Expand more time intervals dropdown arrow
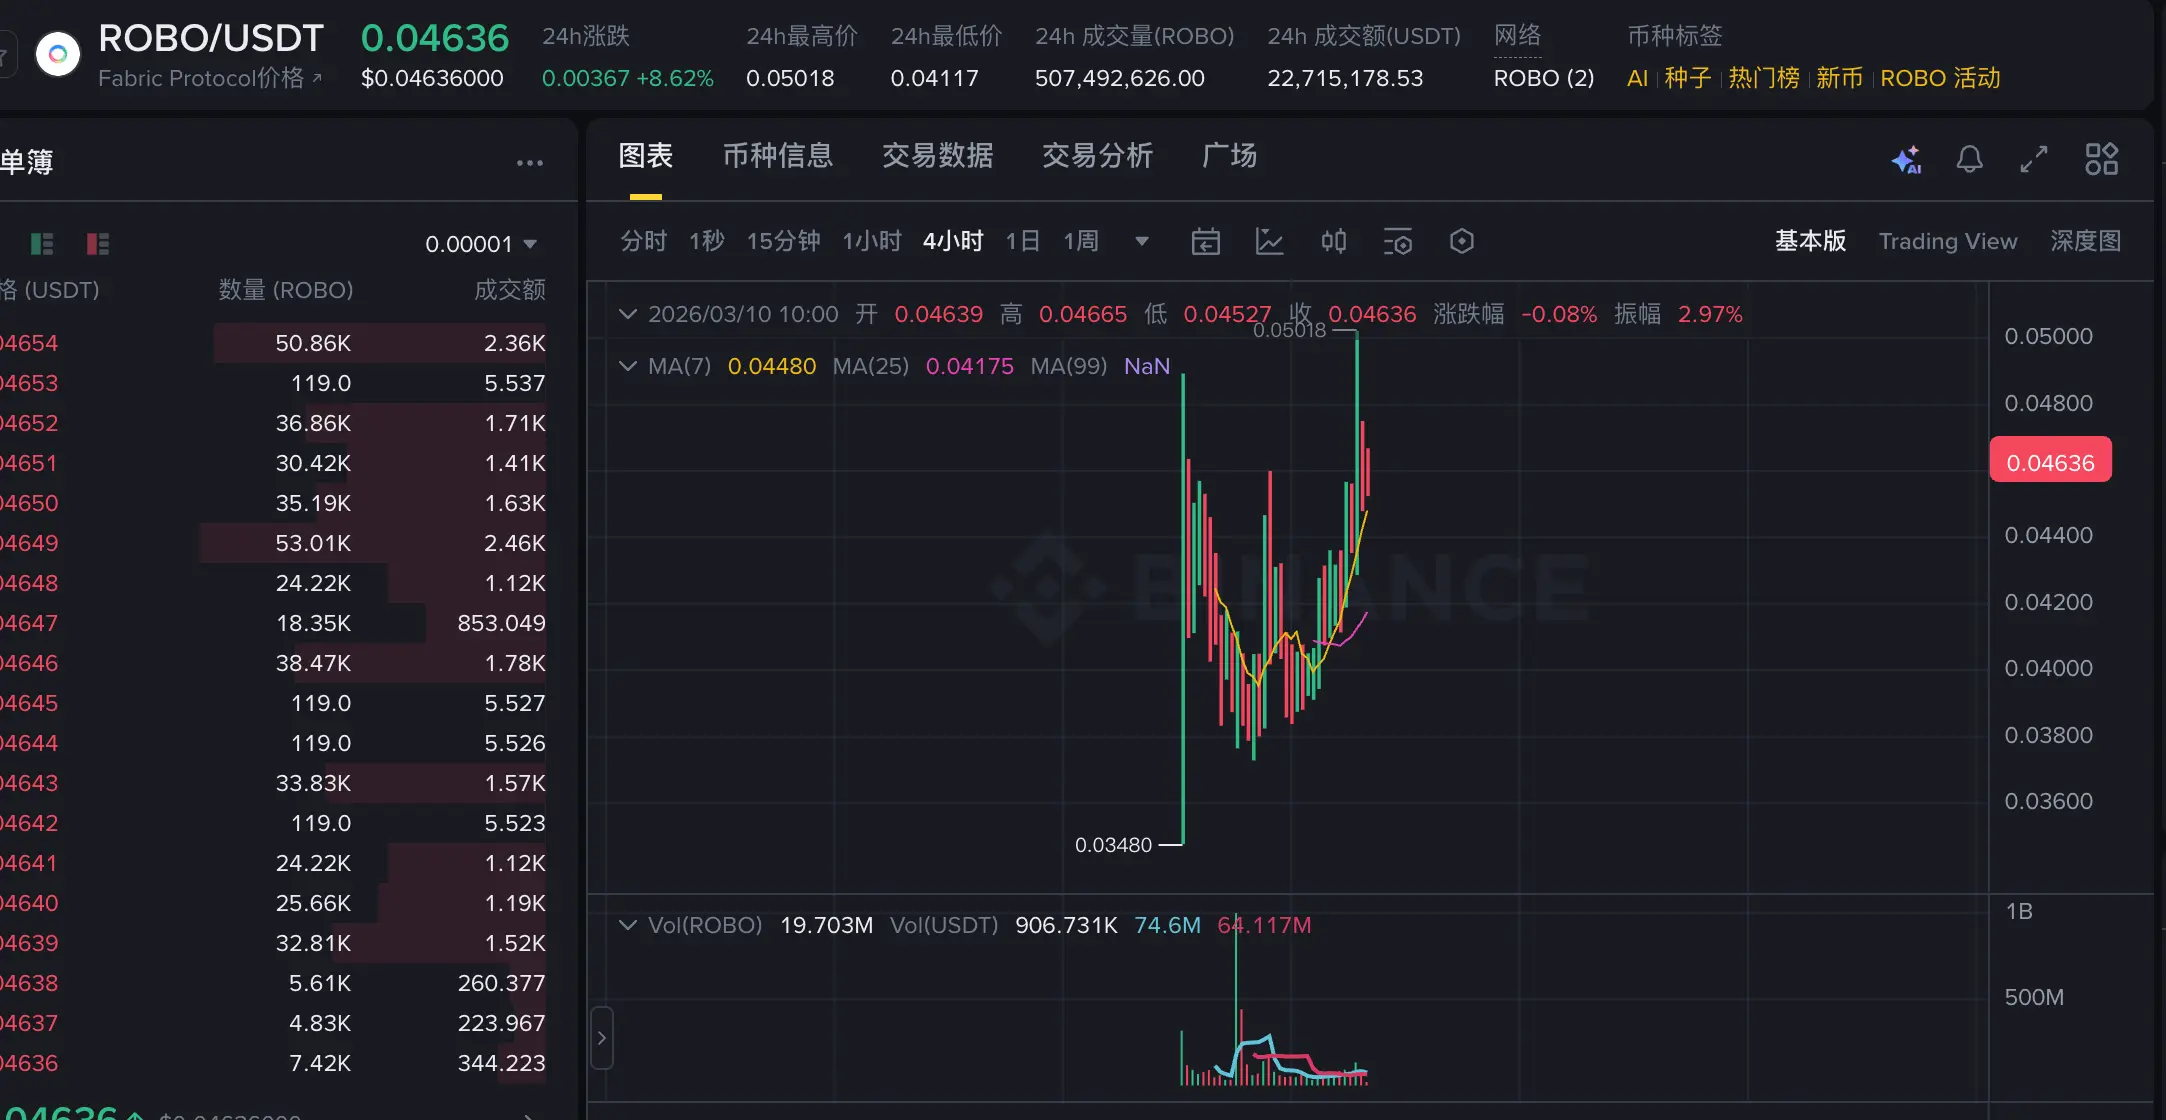 tap(1142, 242)
